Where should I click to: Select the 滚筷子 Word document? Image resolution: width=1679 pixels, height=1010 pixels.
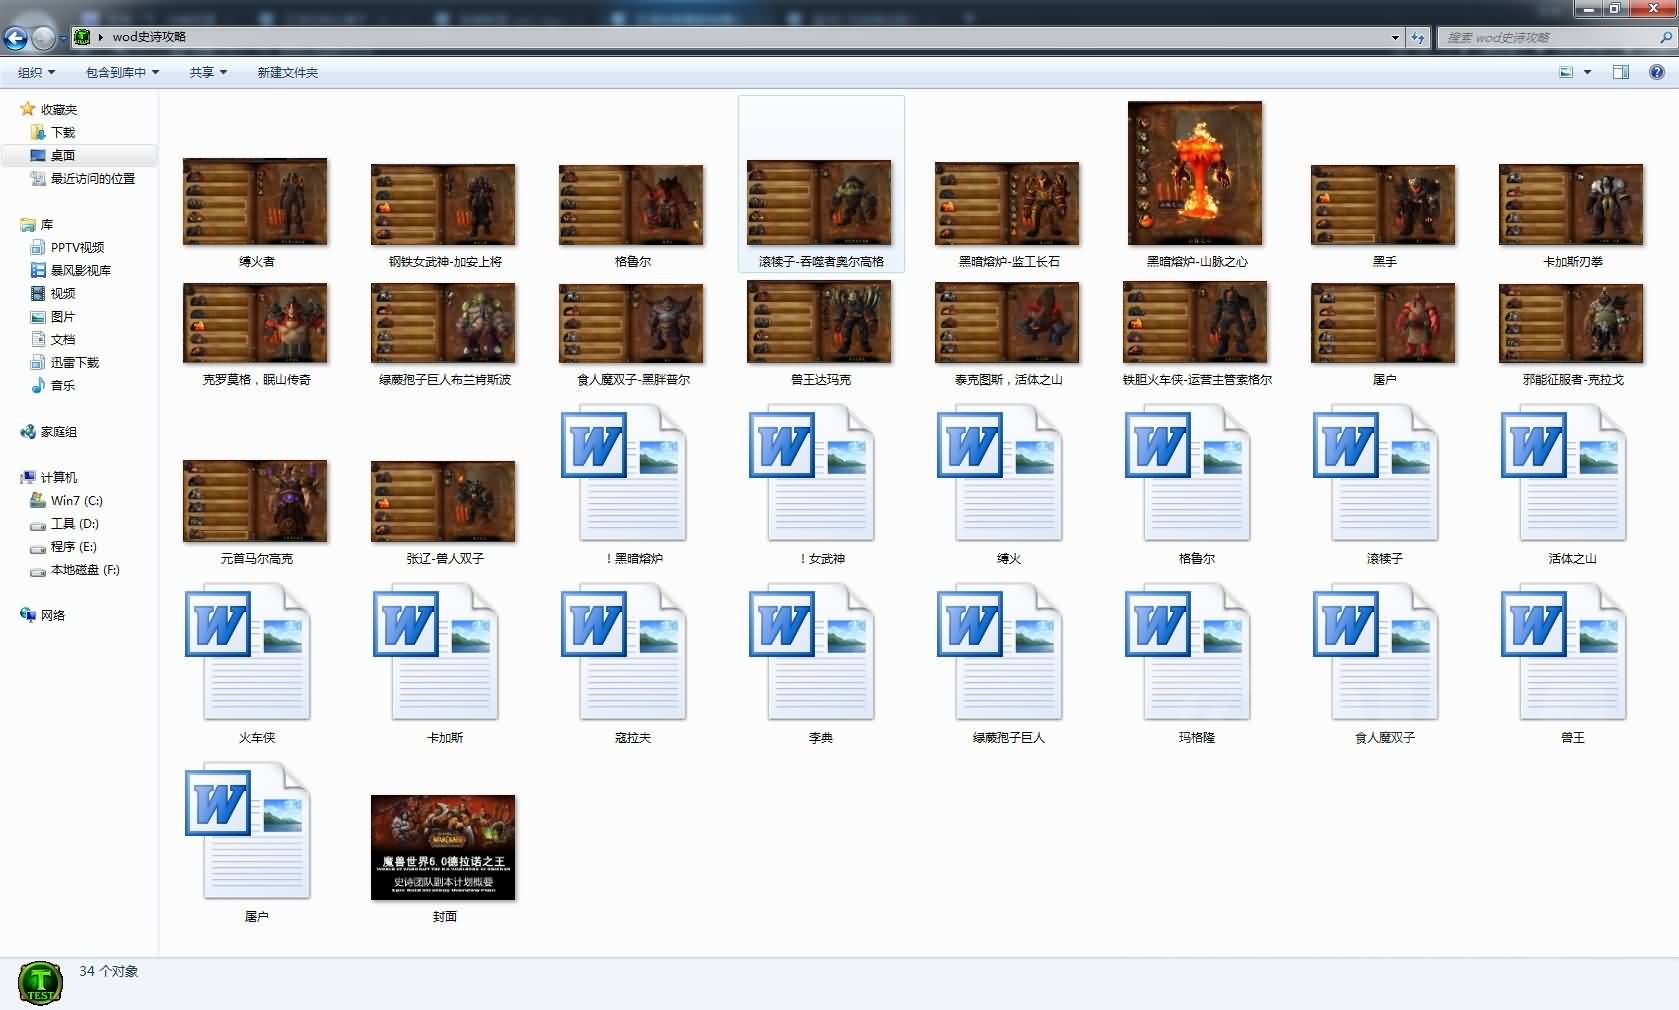pyautogui.click(x=1377, y=473)
